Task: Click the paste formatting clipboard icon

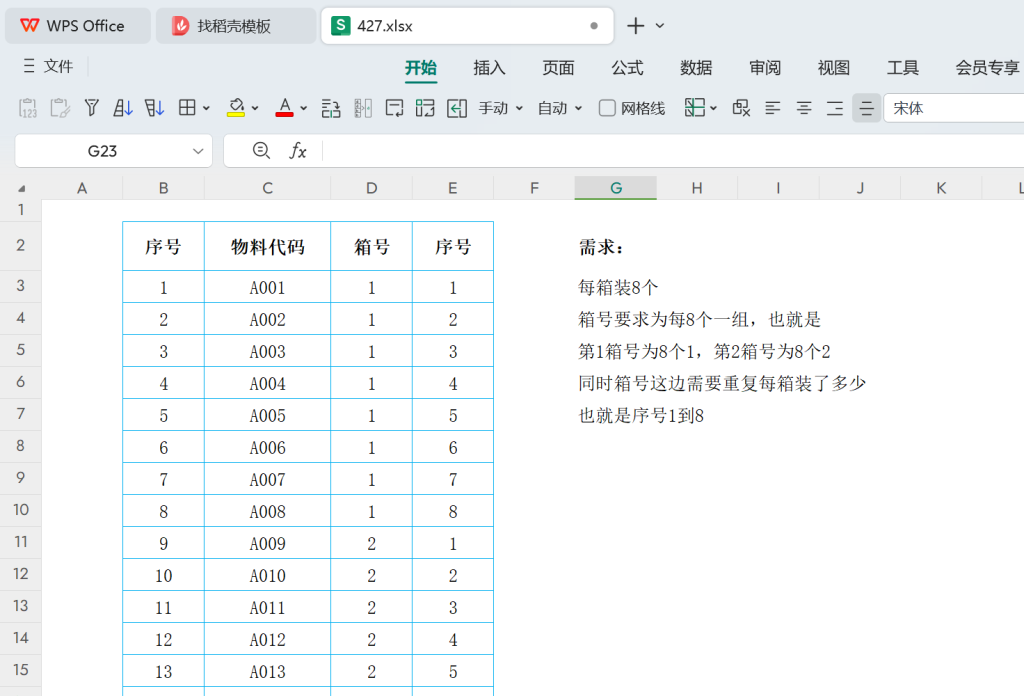Action: tap(60, 108)
